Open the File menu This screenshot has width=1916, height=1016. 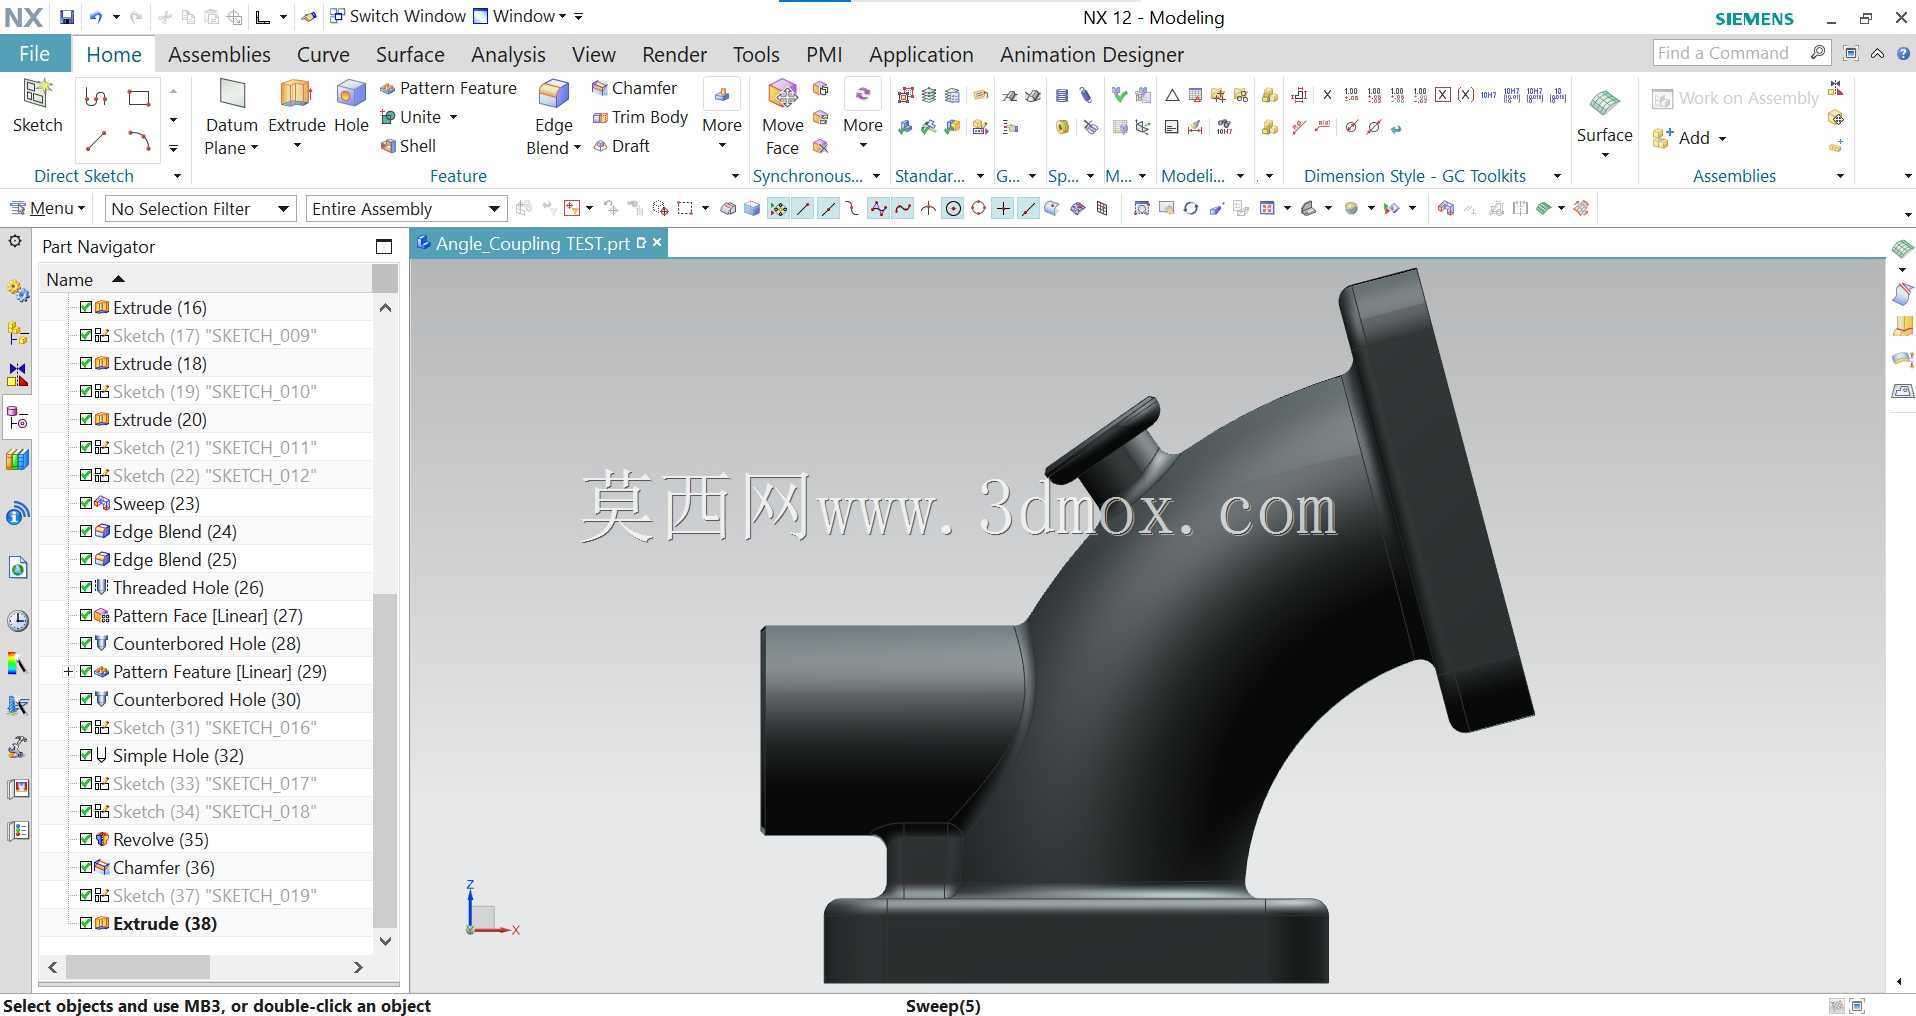pyautogui.click(x=35, y=54)
